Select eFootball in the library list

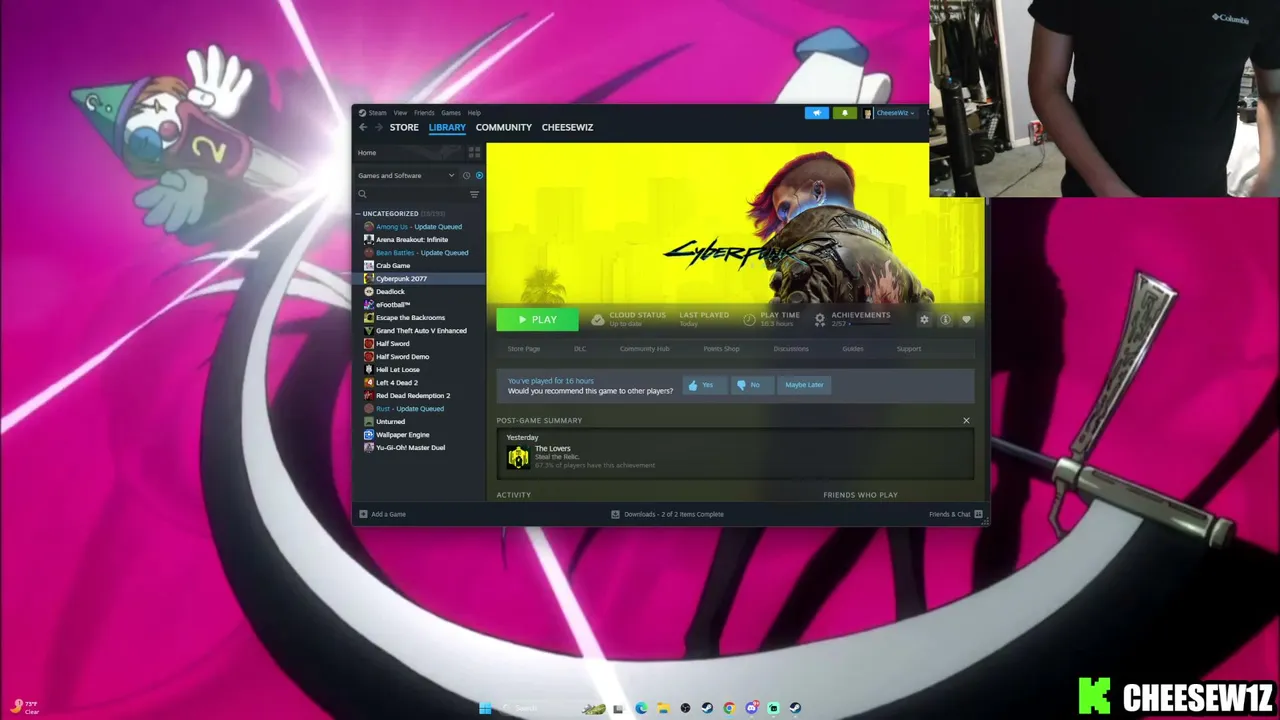pyautogui.click(x=420, y=305)
